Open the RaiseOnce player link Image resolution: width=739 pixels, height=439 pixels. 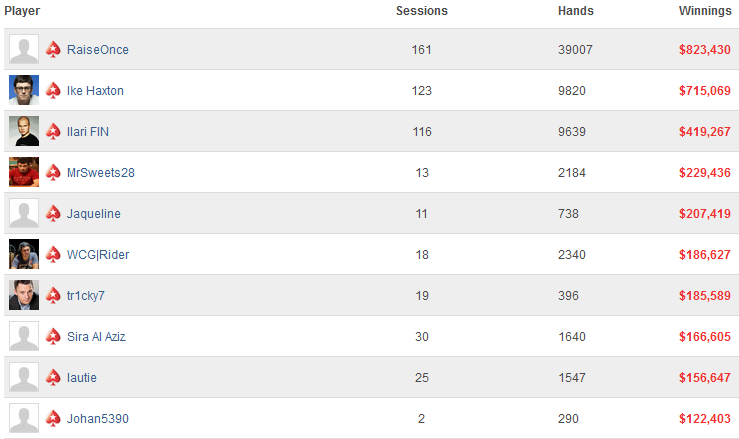98,50
